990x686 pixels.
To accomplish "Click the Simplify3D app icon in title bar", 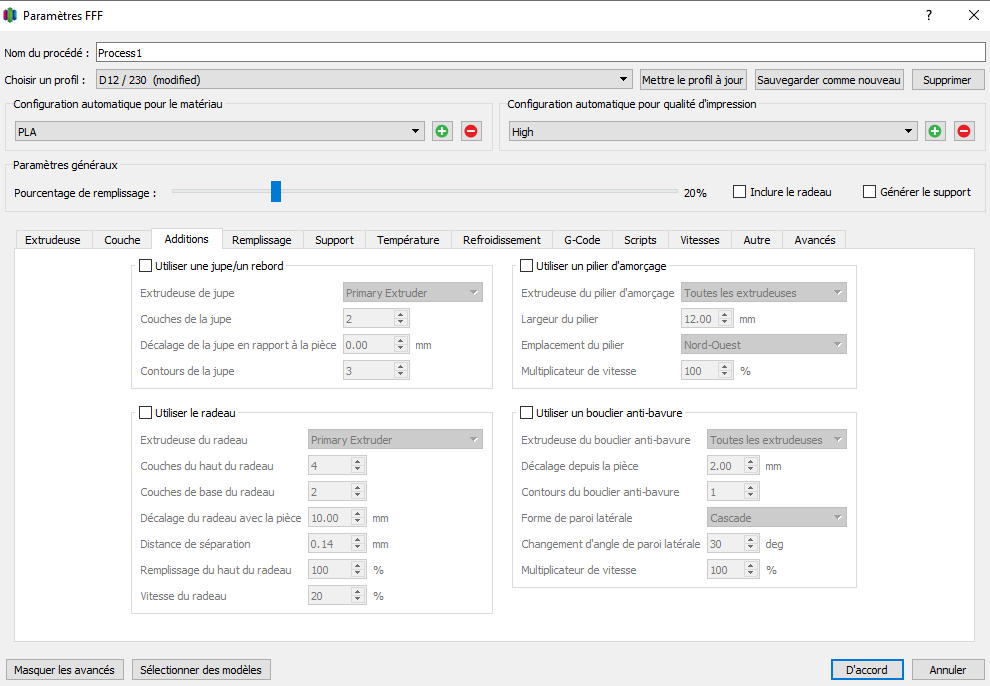I will point(10,15).
